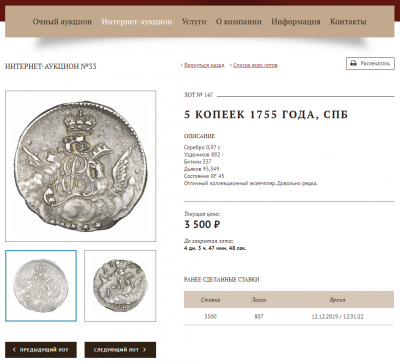
Task: Click the Ставка column header
Action: [x=210, y=300]
